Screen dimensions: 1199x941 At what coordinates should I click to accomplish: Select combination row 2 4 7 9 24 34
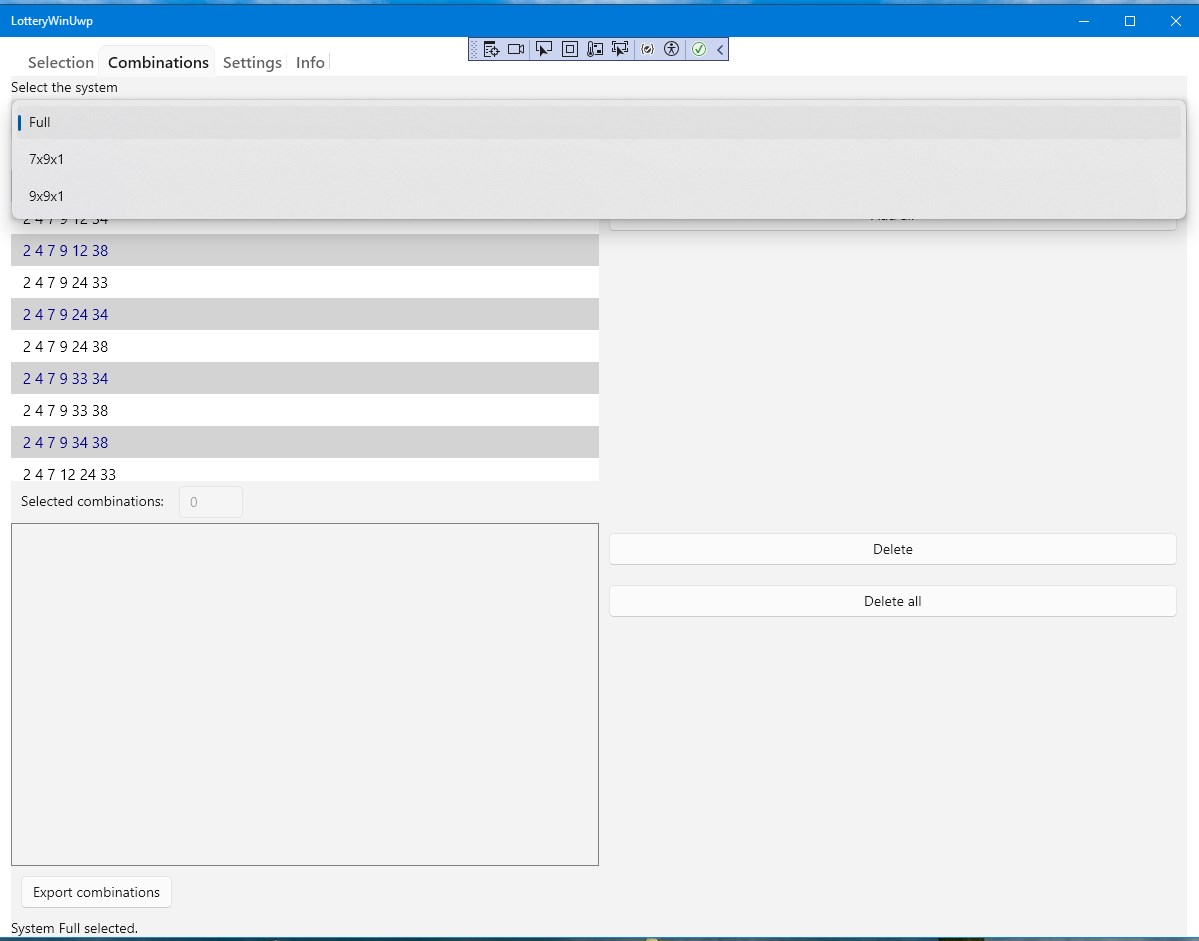point(304,314)
